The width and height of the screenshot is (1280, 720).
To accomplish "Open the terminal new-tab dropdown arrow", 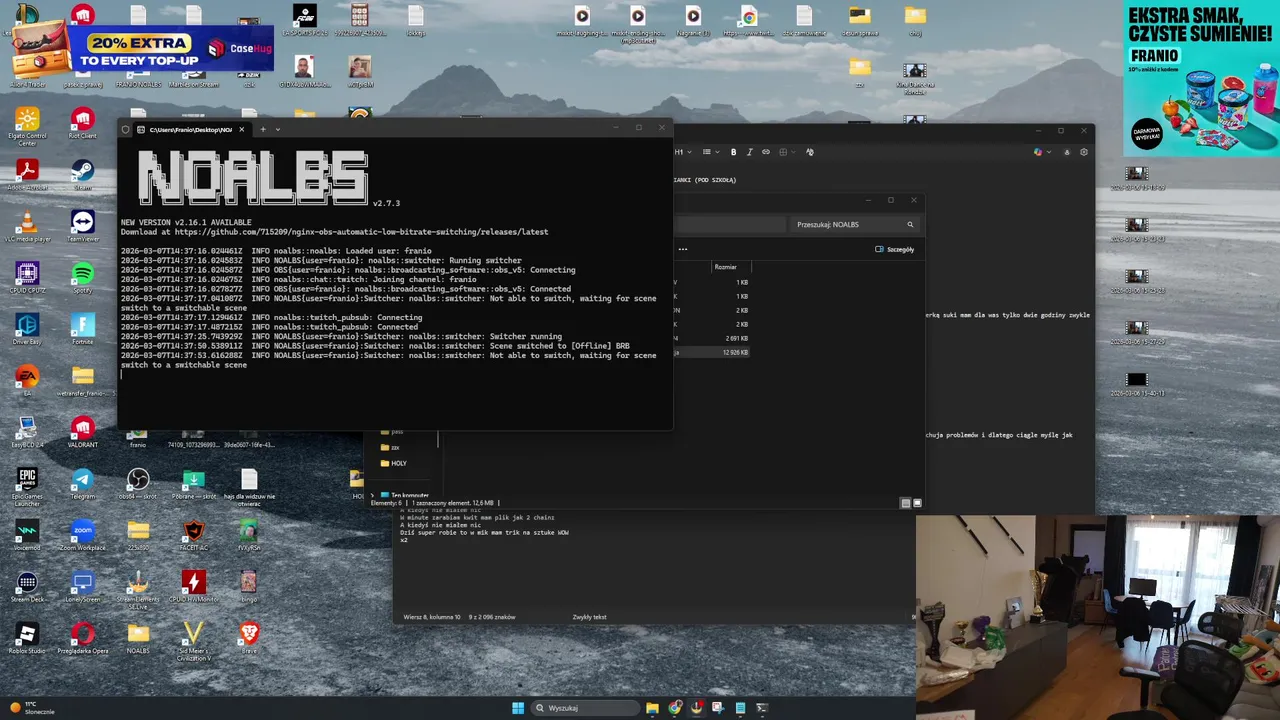I will pyautogui.click(x=278, y=129).
